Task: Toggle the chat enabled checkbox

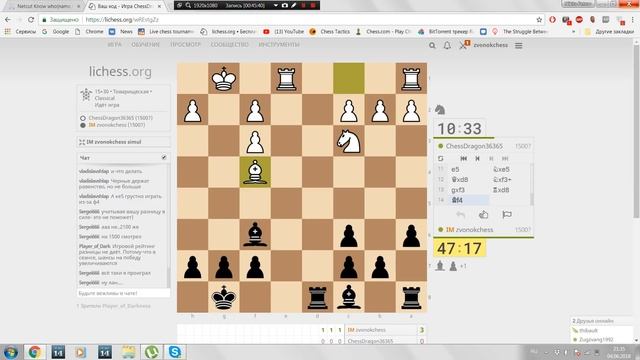Action: pos(164,158)
